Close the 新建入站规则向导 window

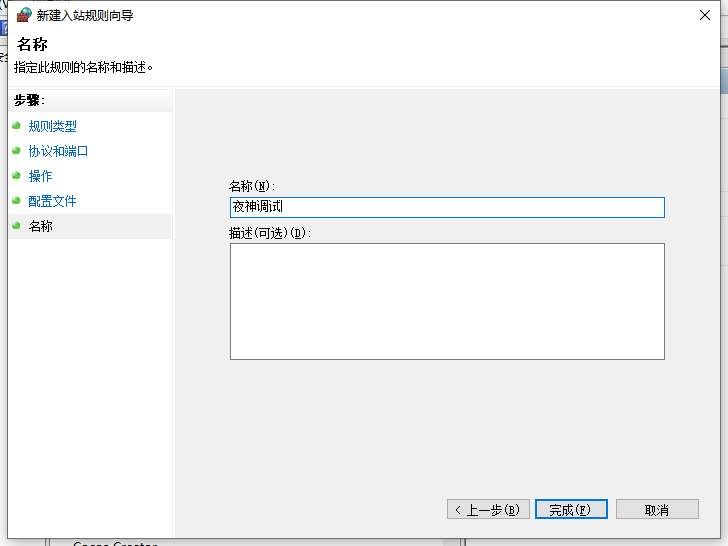(x=705, y=15)
